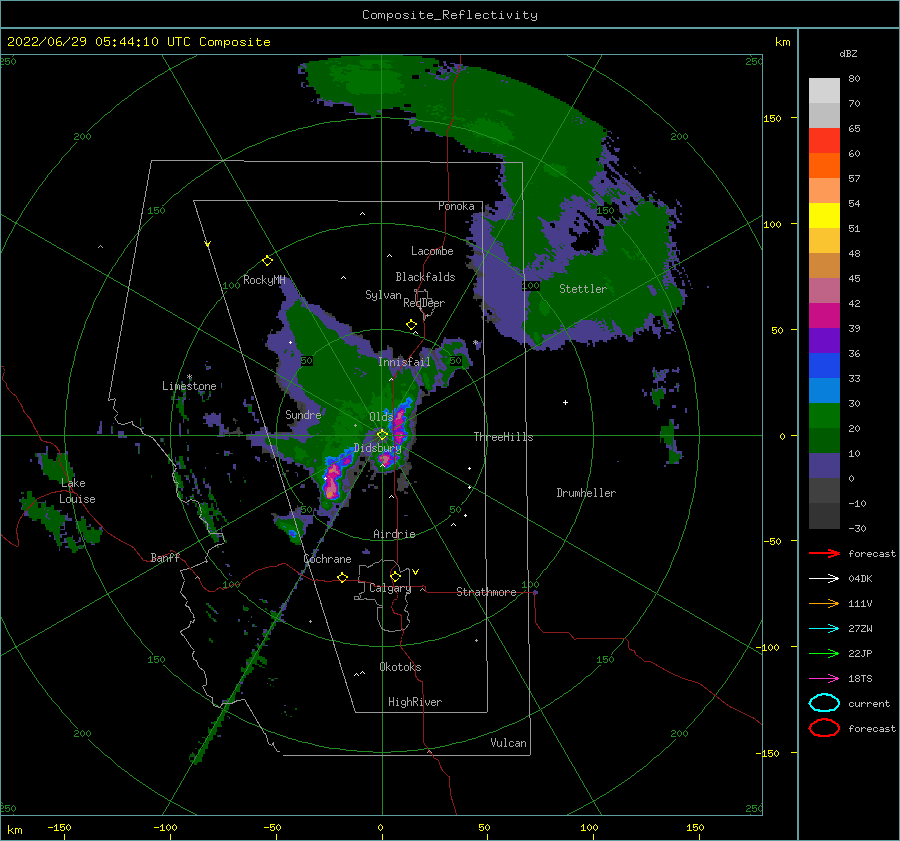Image resolution: width=900 pixels, height=841 pixels.
Task: Click the 18TS text in legend
Action: pos(860,679)
